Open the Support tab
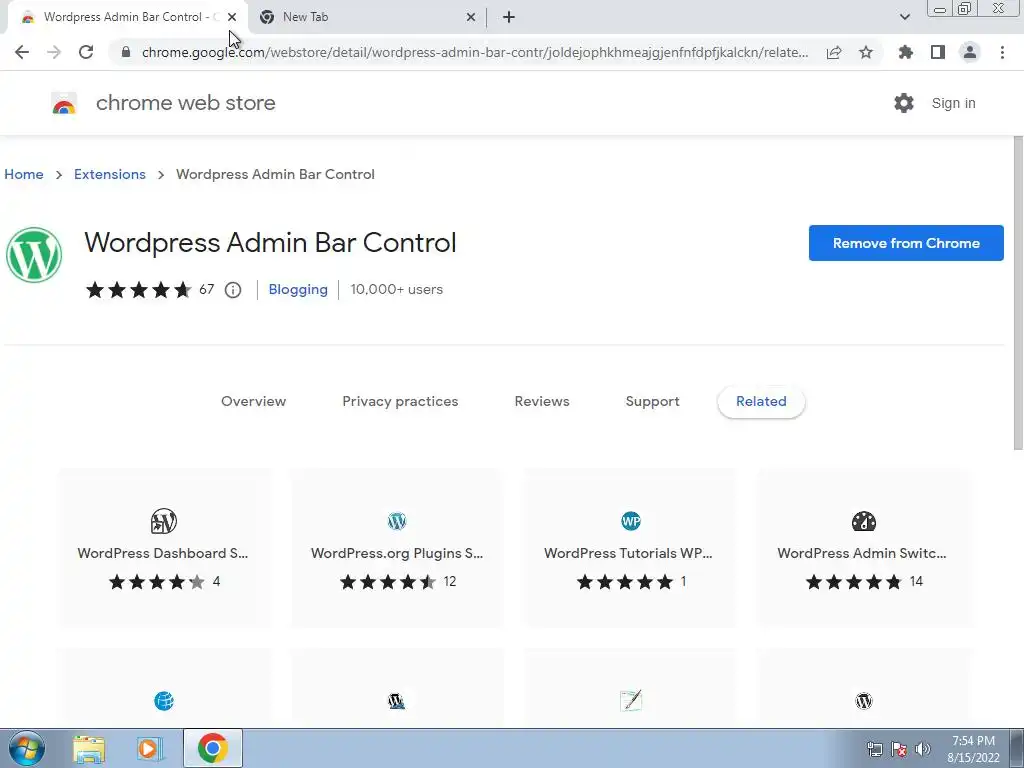 pyautogui.click(x=652, y=402)
